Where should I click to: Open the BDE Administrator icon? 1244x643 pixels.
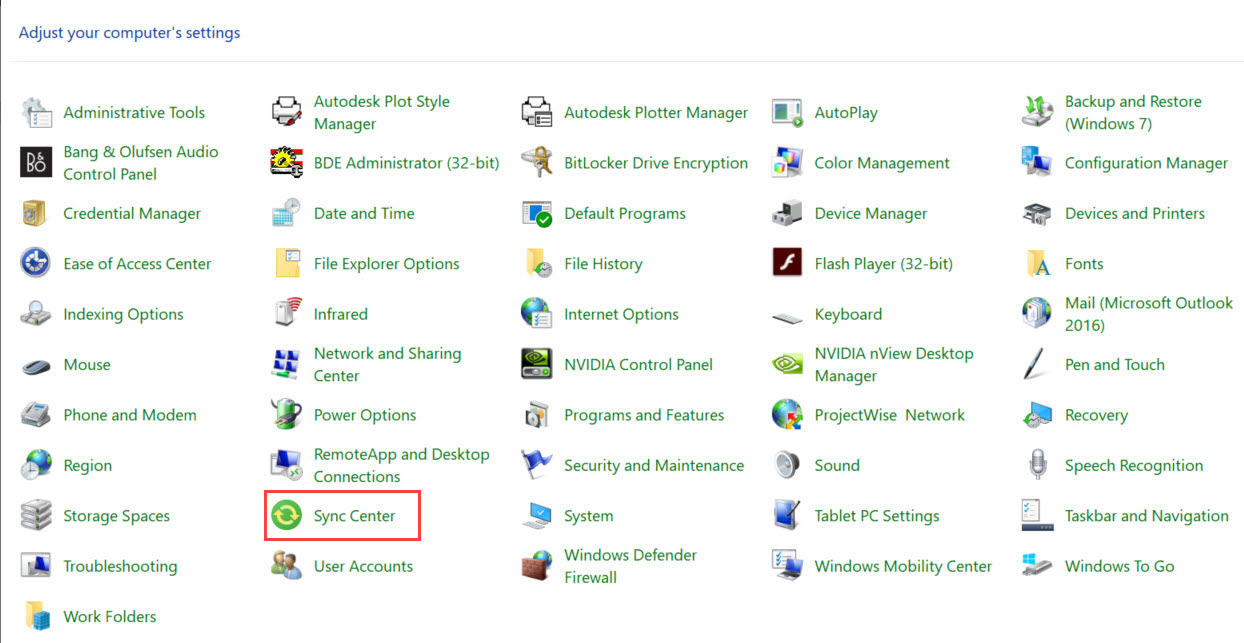(x=287, y=163)
